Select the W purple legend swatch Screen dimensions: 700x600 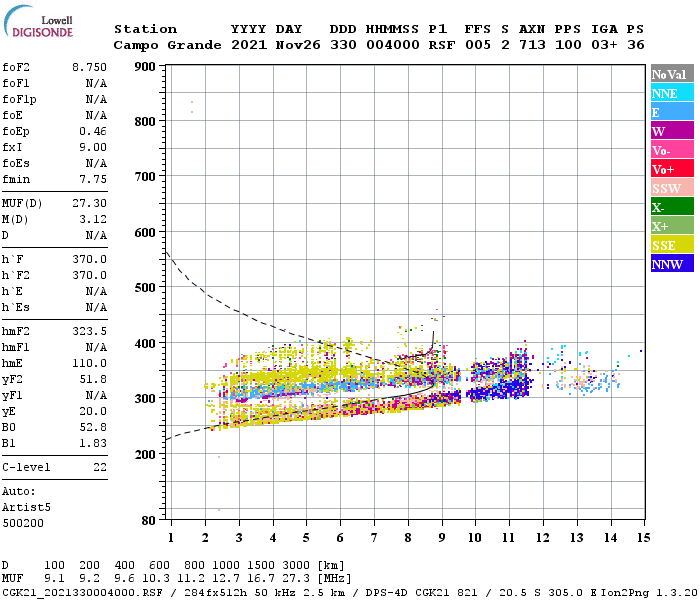(672, 131)
